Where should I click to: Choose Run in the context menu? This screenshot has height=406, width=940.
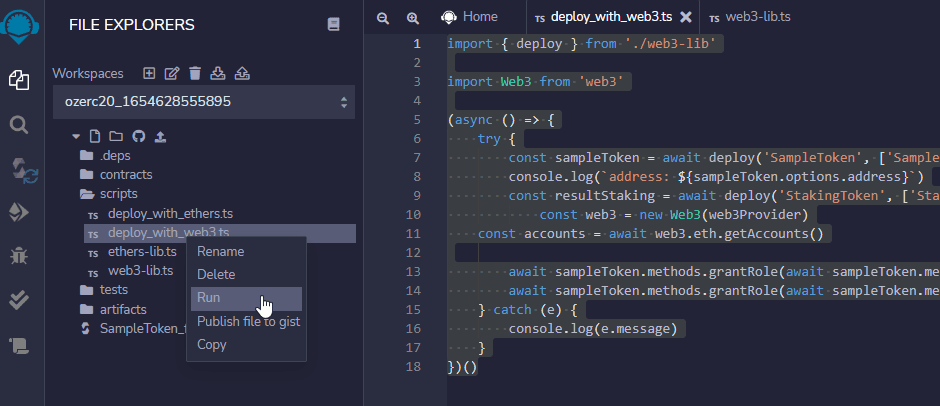click(x=246, y=298)
